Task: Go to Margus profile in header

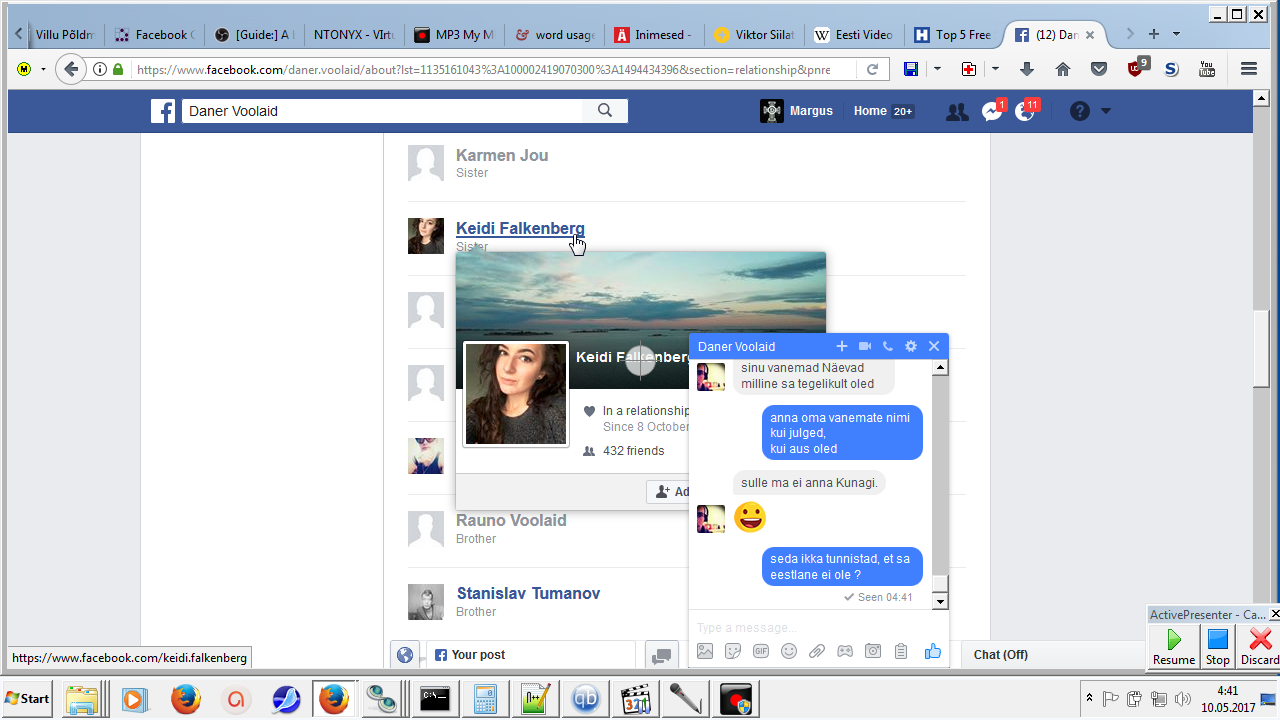Action: (x=796, y=111)
